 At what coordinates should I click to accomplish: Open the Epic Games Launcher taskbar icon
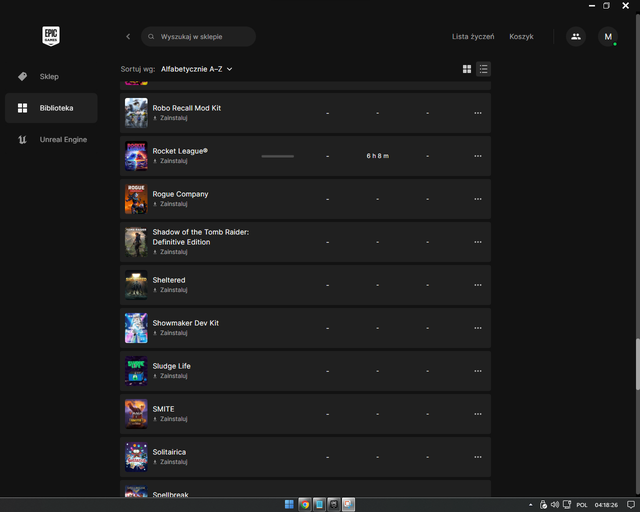pyautogui.click(x=334, y=505)
